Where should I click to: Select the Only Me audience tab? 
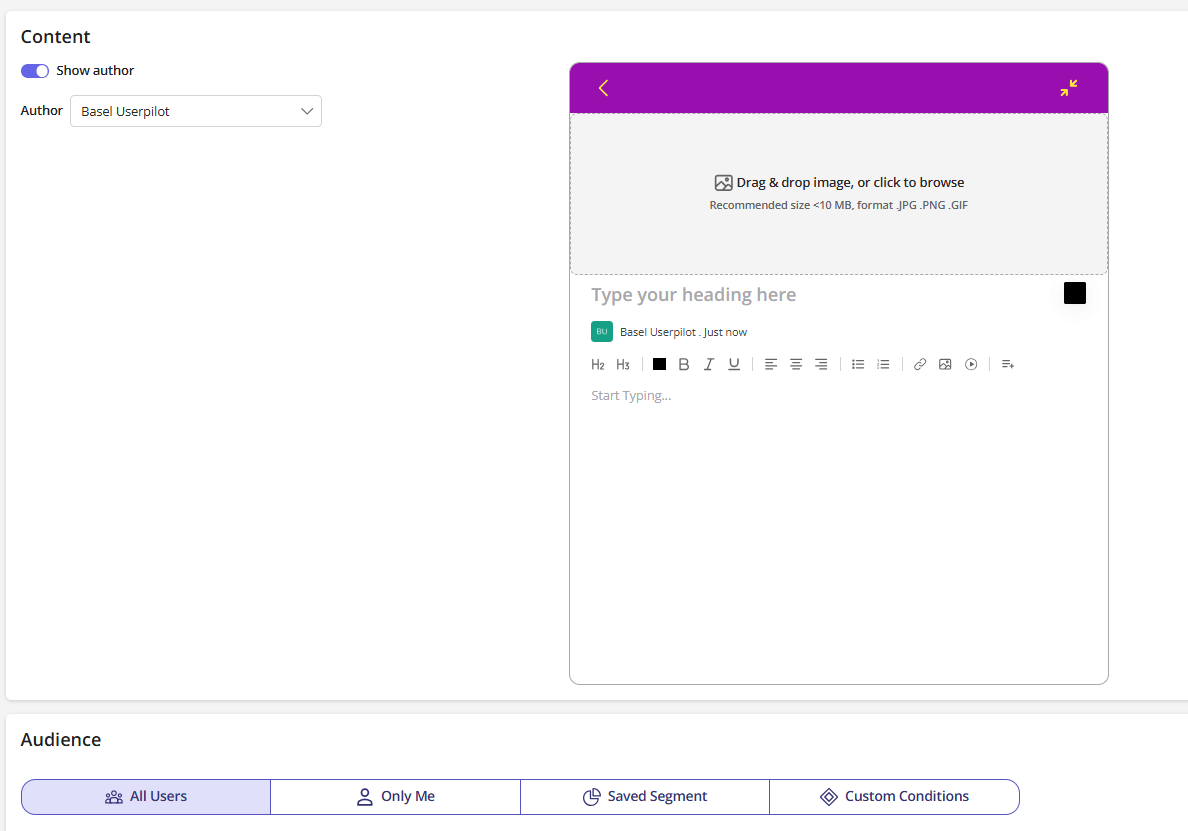pyautogui.click(x=395, y=797)
